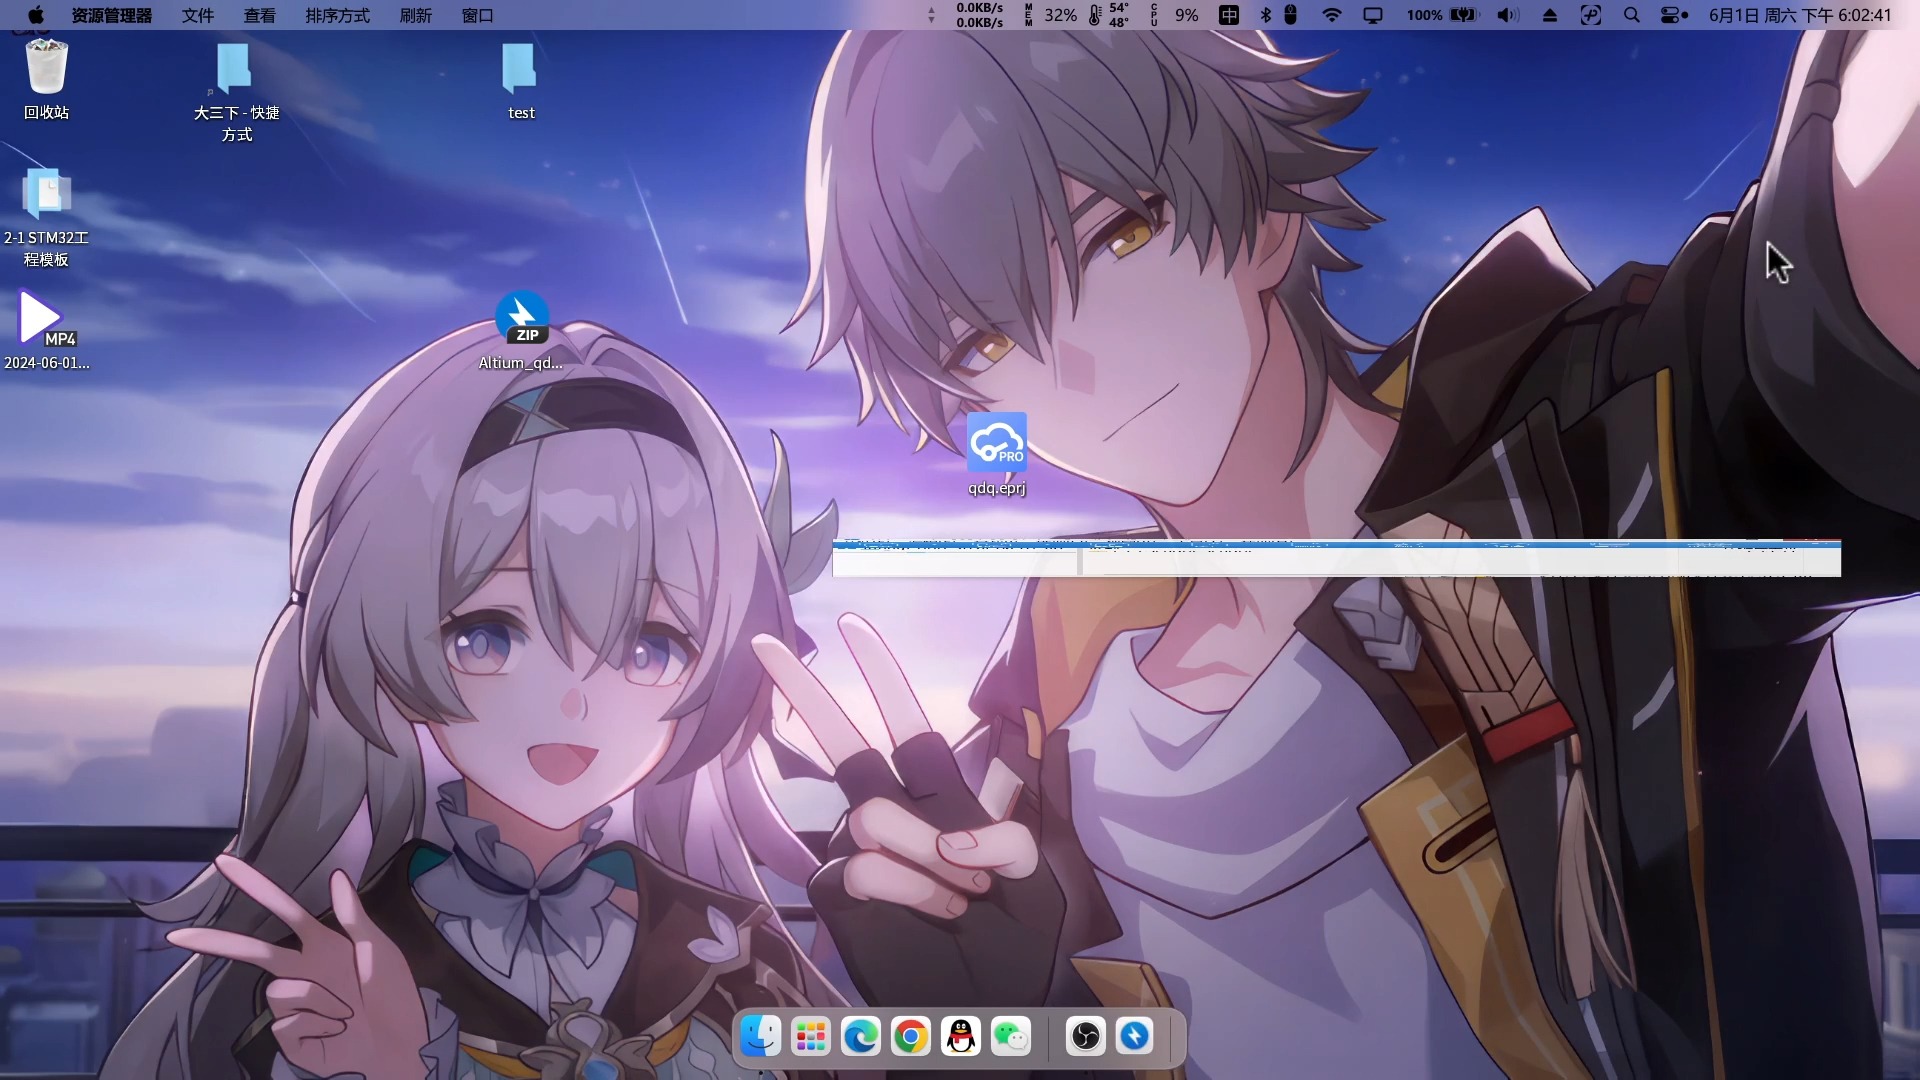
Task: Select the test folder on desktop
Action: tap(520, 81)
